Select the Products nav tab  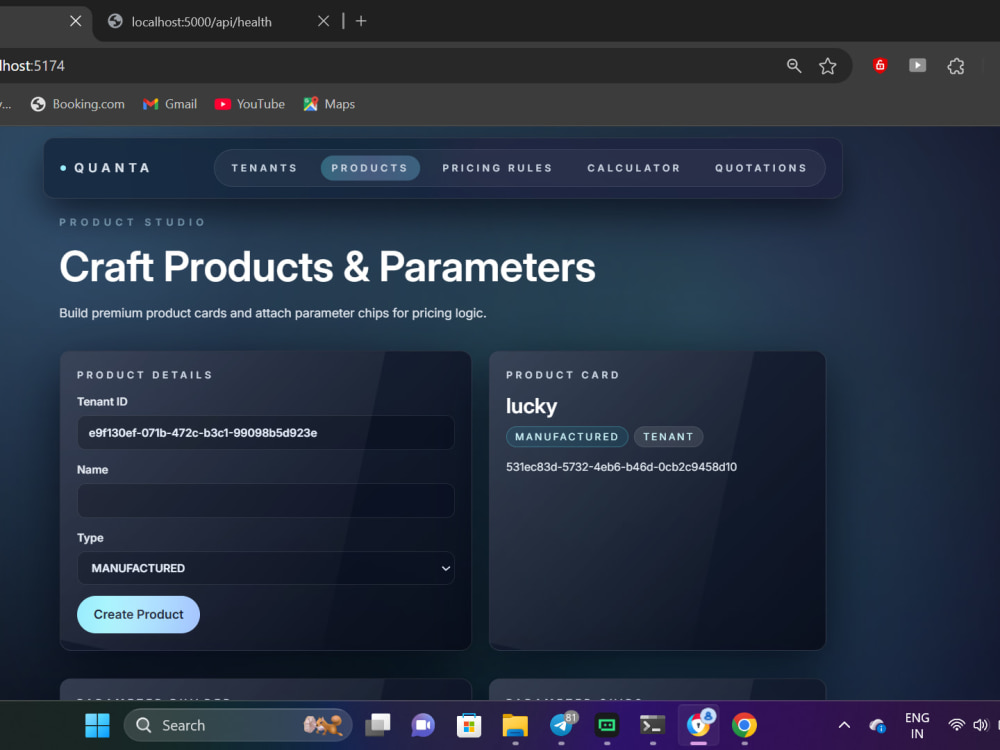[370, 168]
